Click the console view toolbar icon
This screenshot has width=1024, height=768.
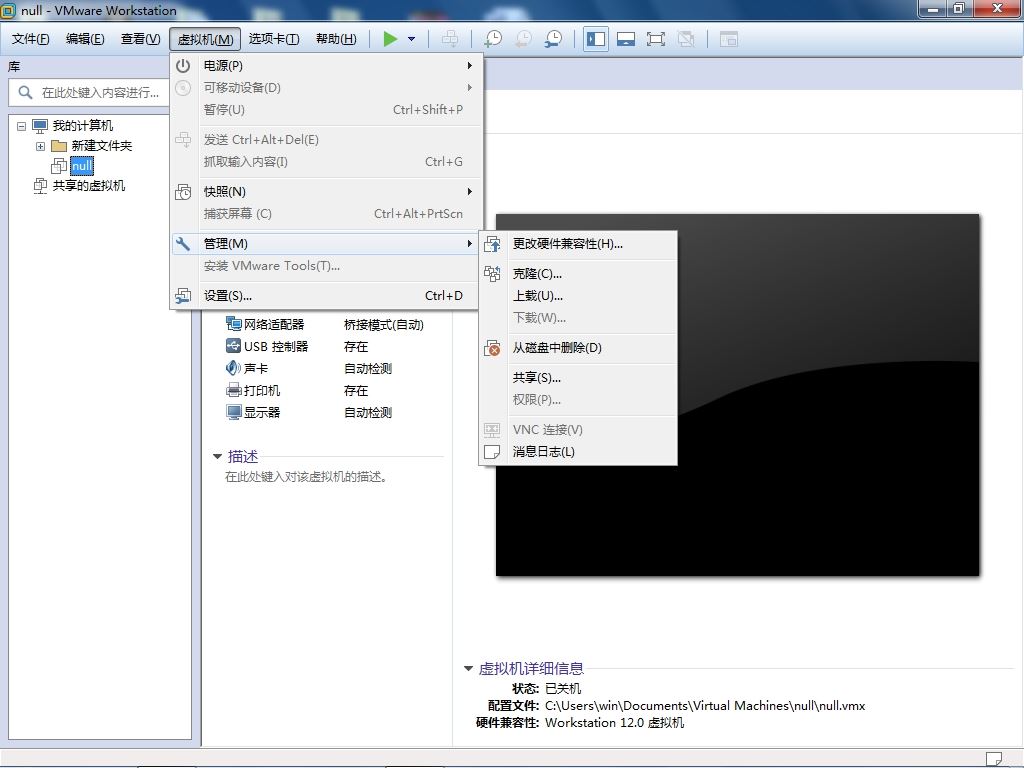728,39
